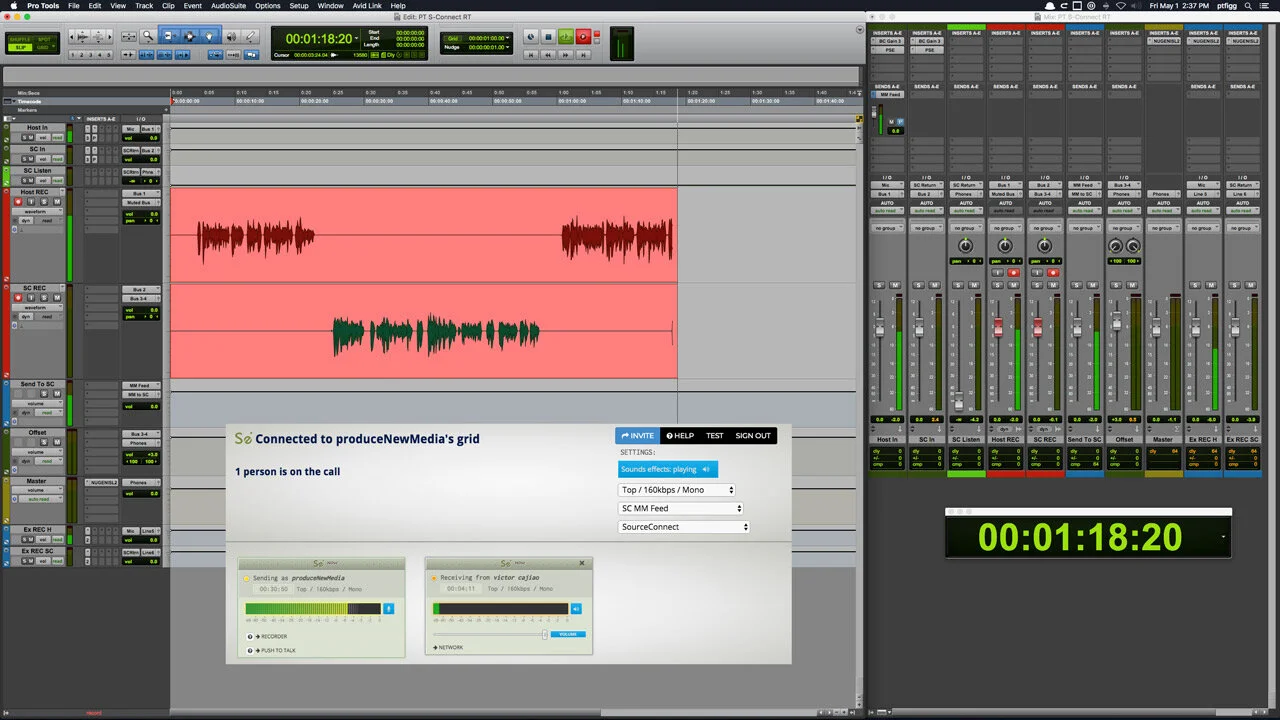Screen dimensions: 1280x720
Task: Click the SC Listen pan knob in Mix window
Action: pos(965,246)
